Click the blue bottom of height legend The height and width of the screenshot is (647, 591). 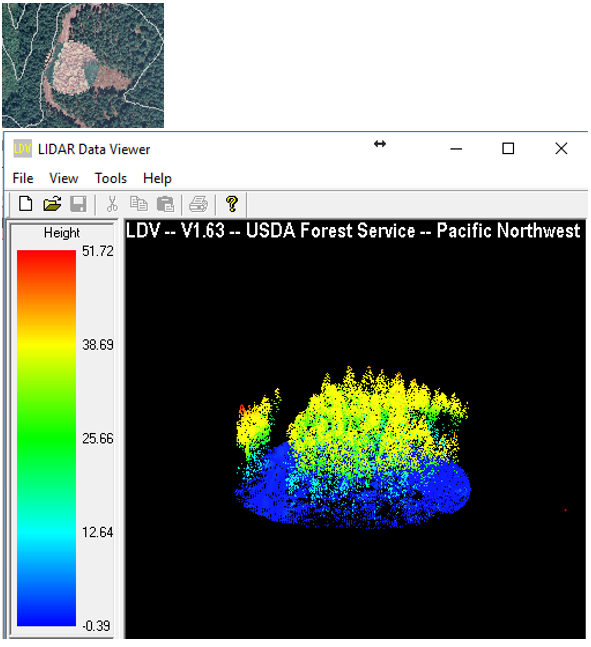(46, 615)
